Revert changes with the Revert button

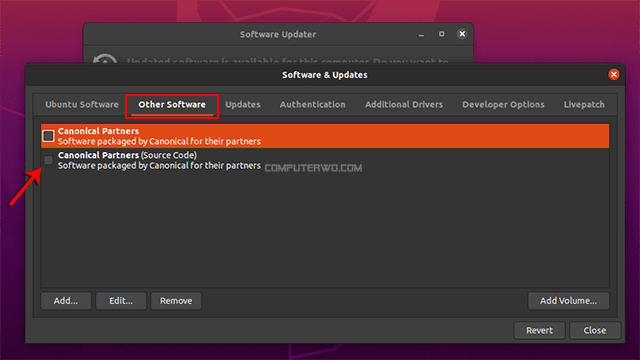point(539,330)
